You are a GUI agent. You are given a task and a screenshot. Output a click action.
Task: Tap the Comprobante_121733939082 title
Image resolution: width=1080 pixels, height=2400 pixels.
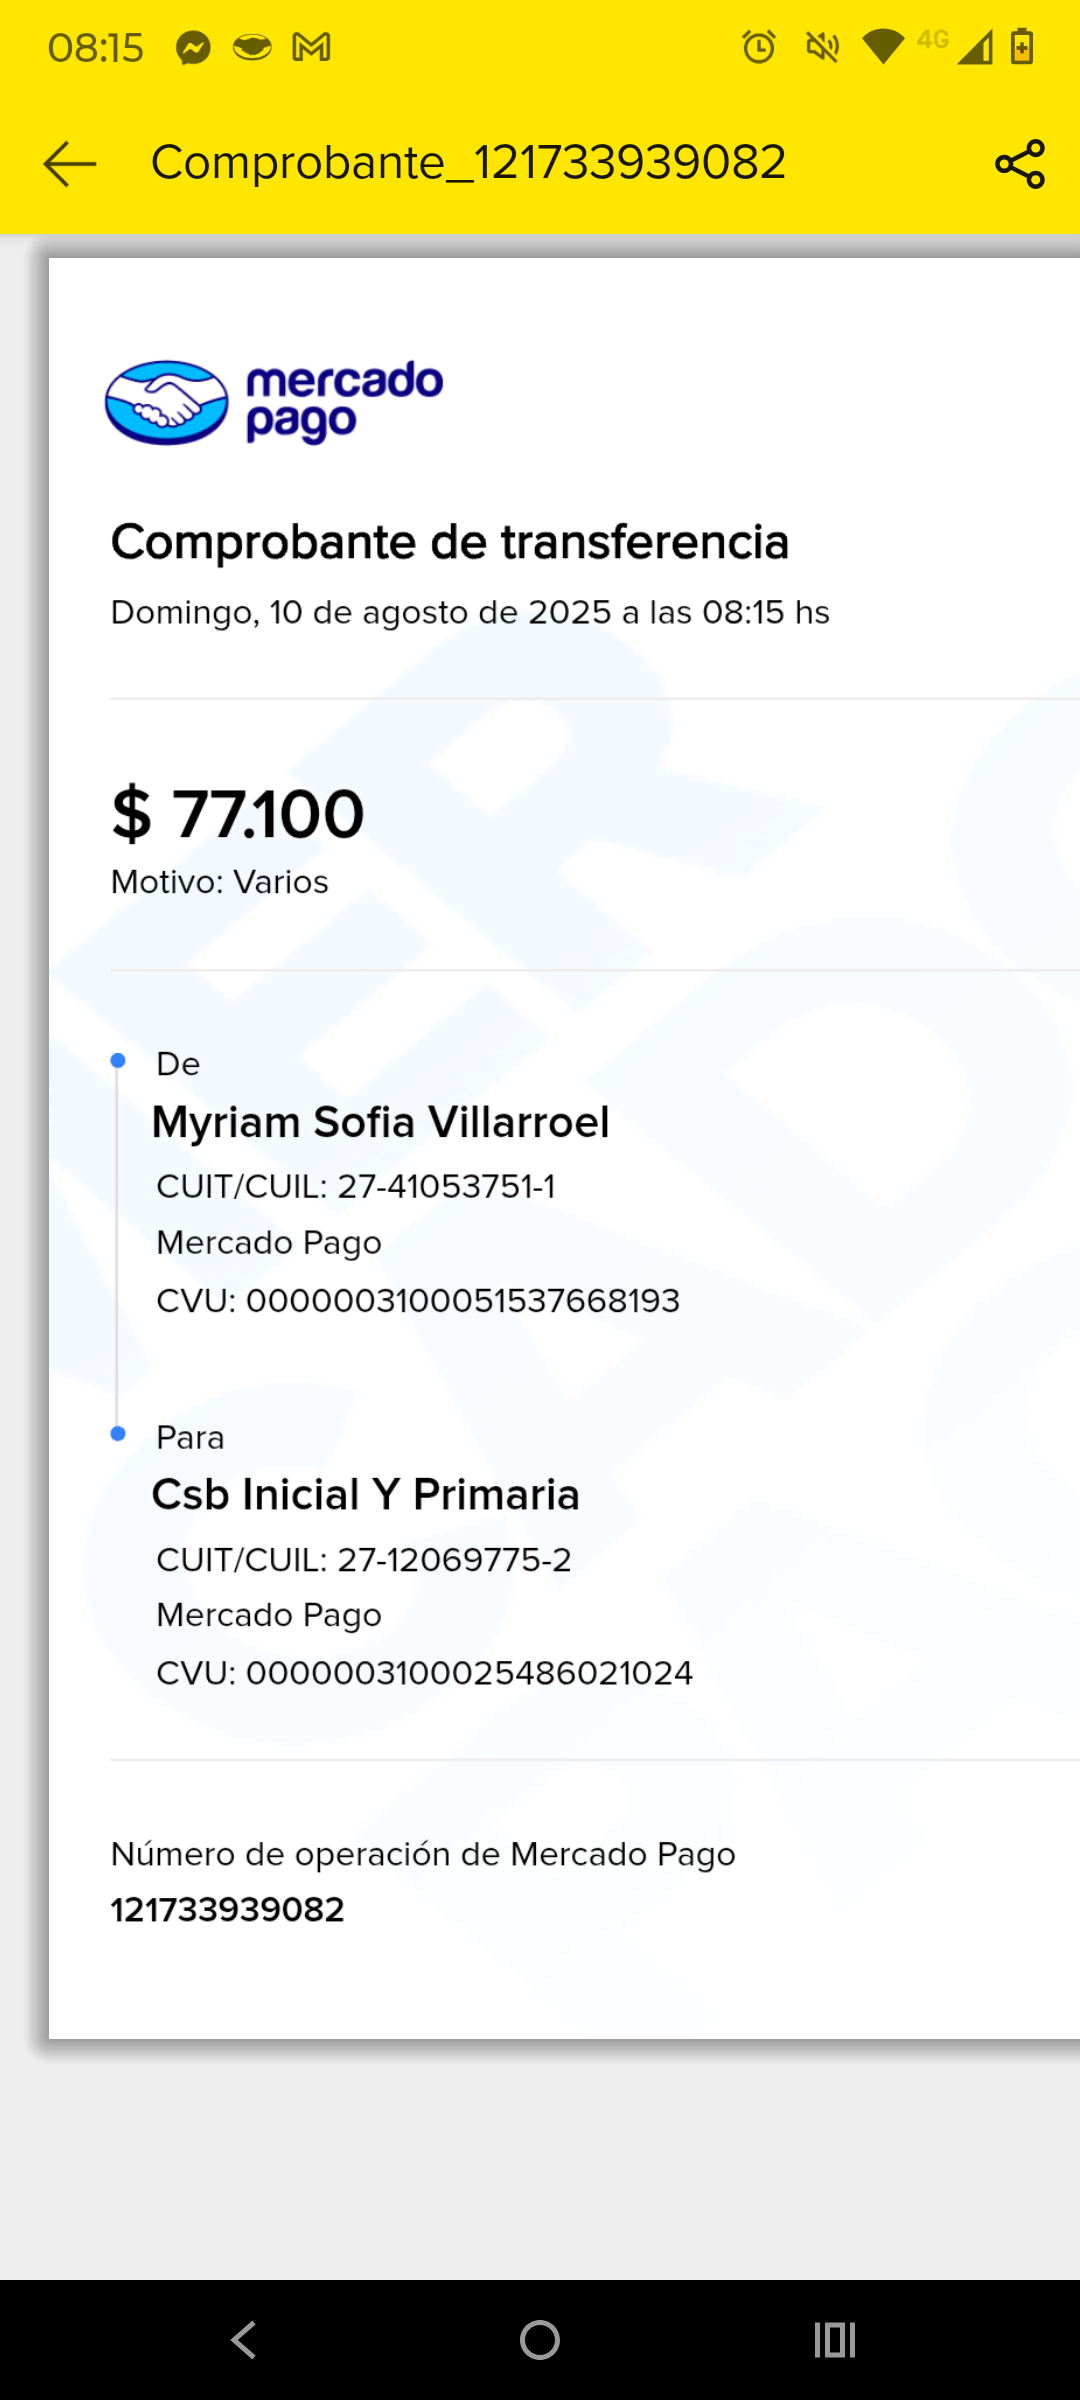[468, 163]
